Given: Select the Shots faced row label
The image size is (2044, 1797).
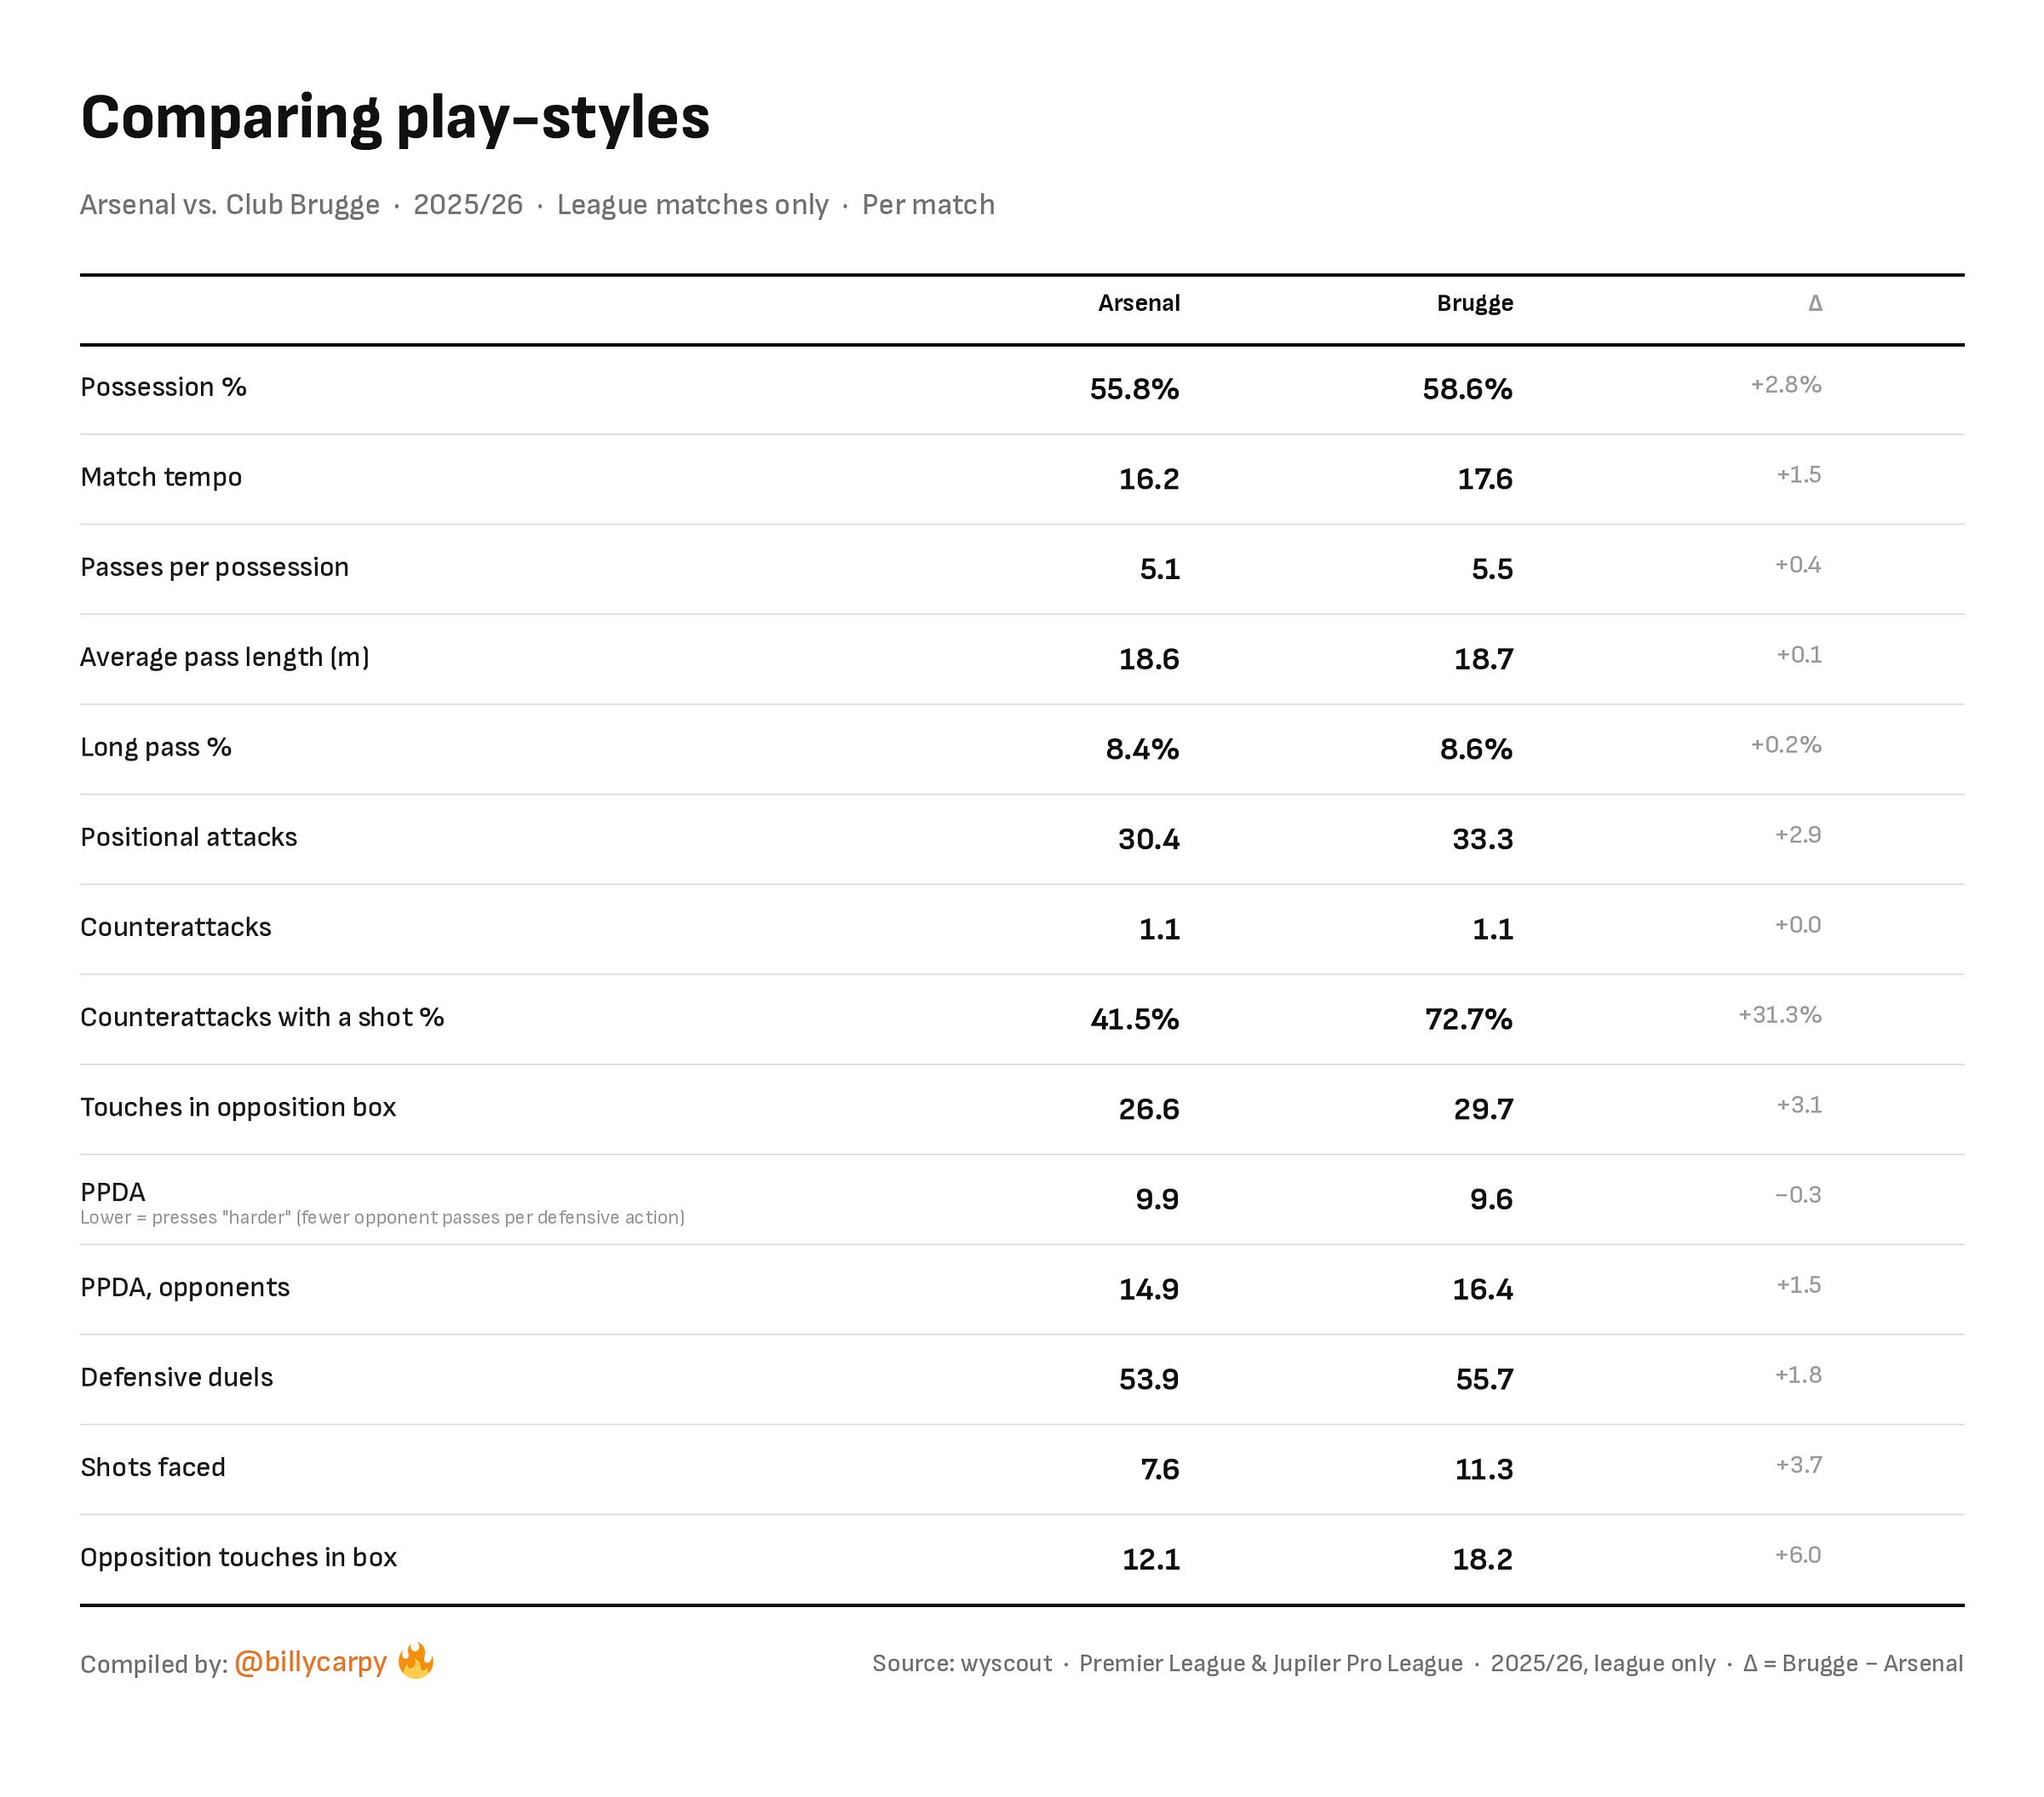Looking at the screenshot, I should point(153,1467).
